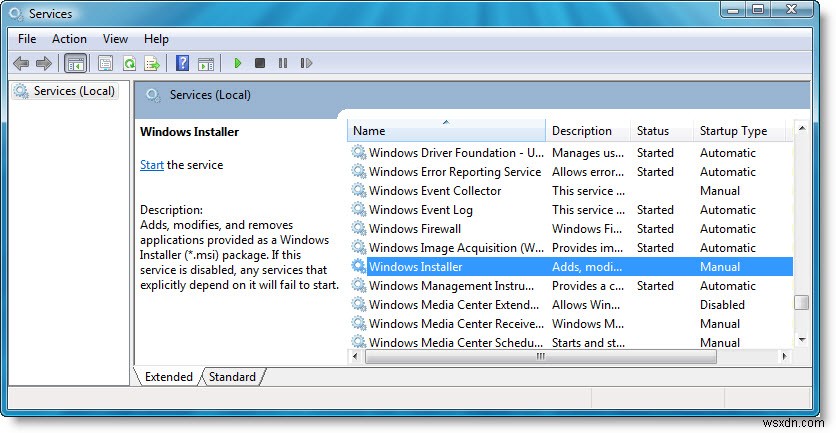Click gear icon of Windows Event Collector
The width and height of the screenshot is (836, 433).
pos(359,190)
